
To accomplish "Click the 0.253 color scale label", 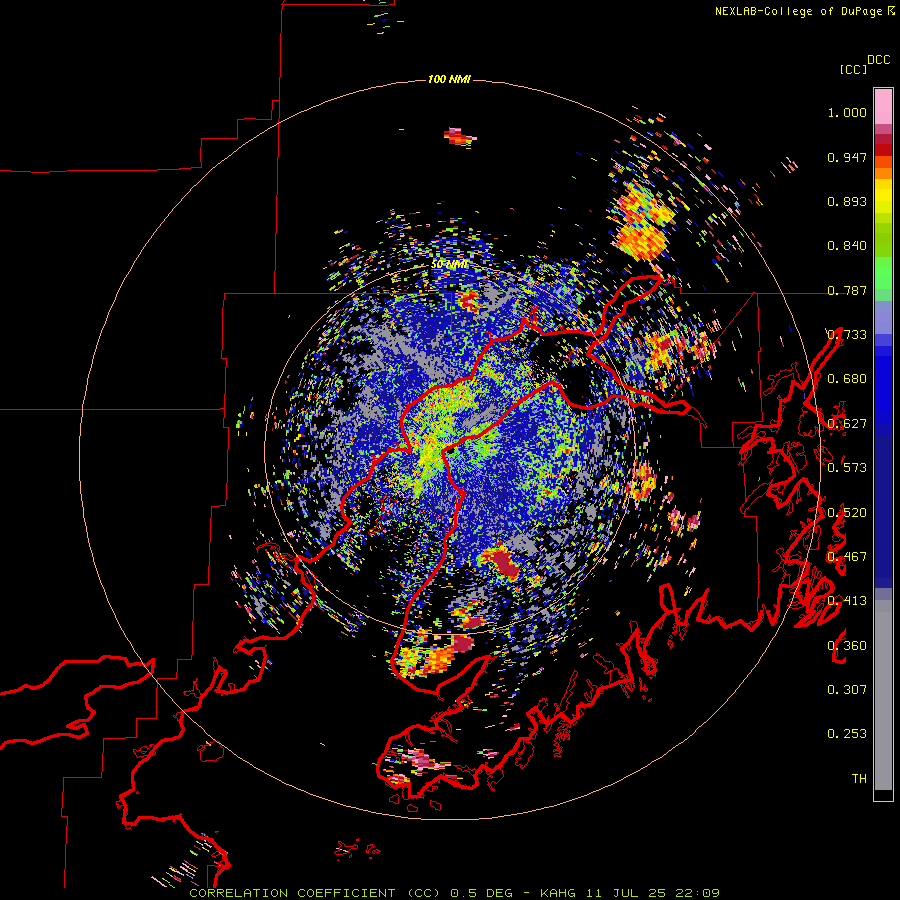I will pos(847,734).
